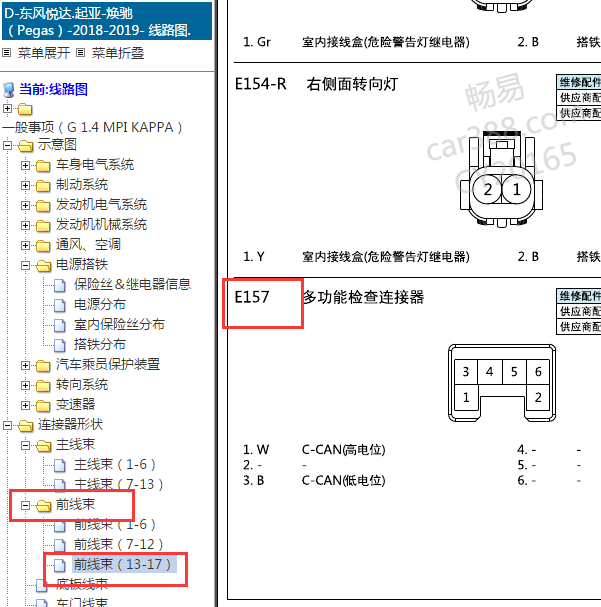The image size is (601, 607).
Task: Expand the 制动系统 node
Action: [x=26, y=185]
